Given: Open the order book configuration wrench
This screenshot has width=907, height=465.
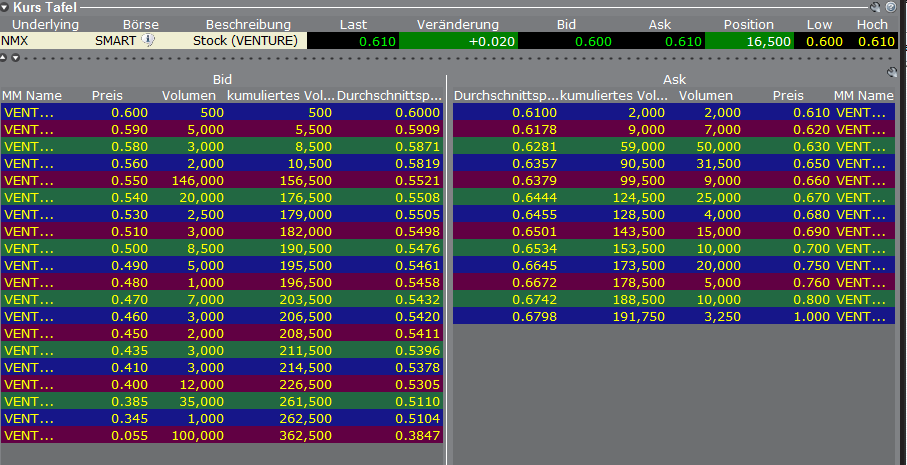Looking at the screenshot, I should tap(892, 72).
